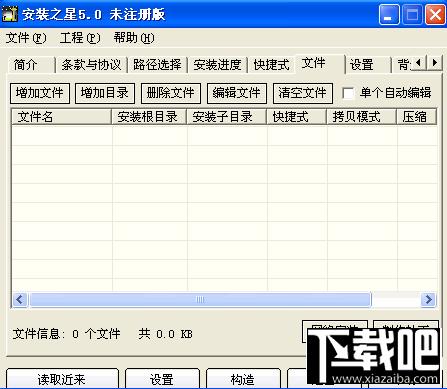
Task: Maximize the 安装之星 window
Action: 412,15
